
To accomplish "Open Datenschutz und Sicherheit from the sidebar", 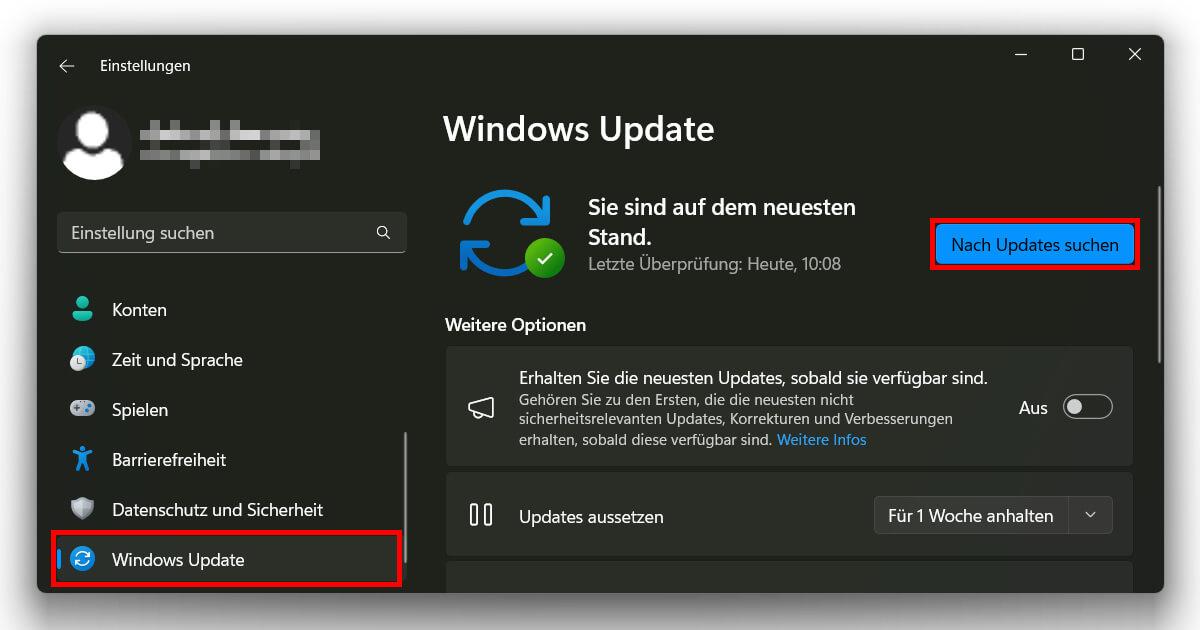I will (216, 509).
